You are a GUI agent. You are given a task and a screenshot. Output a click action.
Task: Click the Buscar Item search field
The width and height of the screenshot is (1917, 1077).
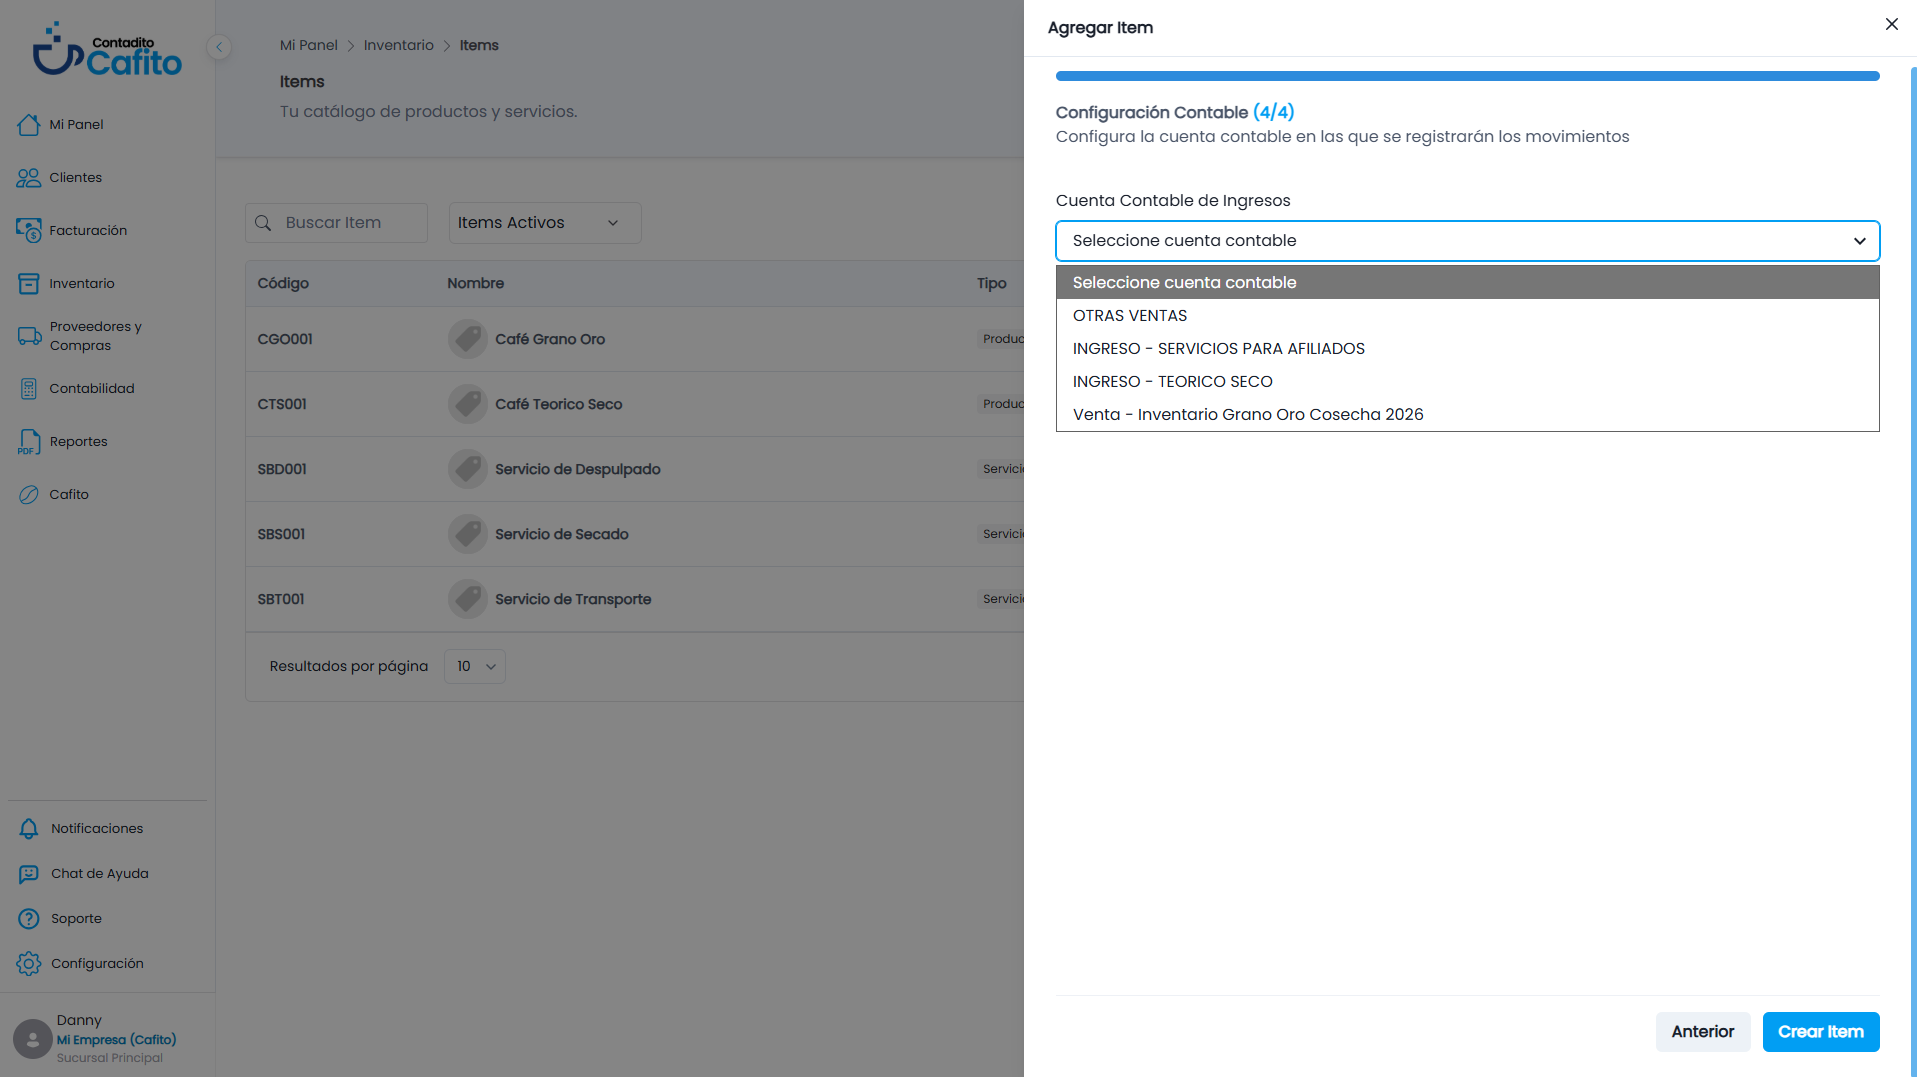[x=336, y=223]
